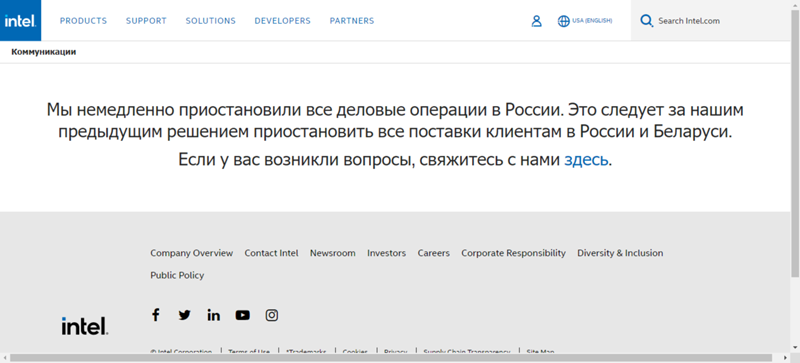
Task: Open Intel's LinkedIn page icon
Action: pyautogui.click(x=213, y=315)
